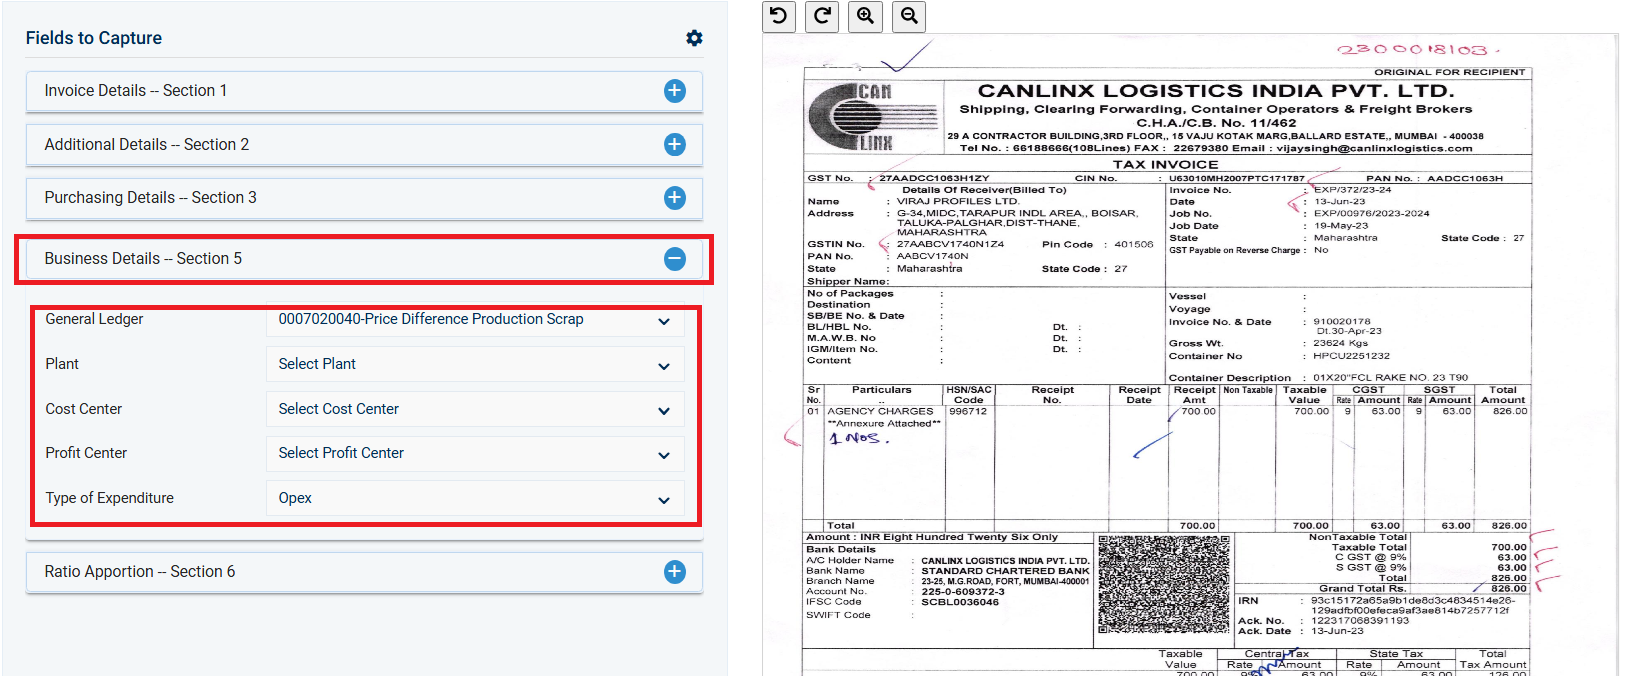
Task: Rotate the invoice image counterclockwise
Action: click(x=779, y=16)
